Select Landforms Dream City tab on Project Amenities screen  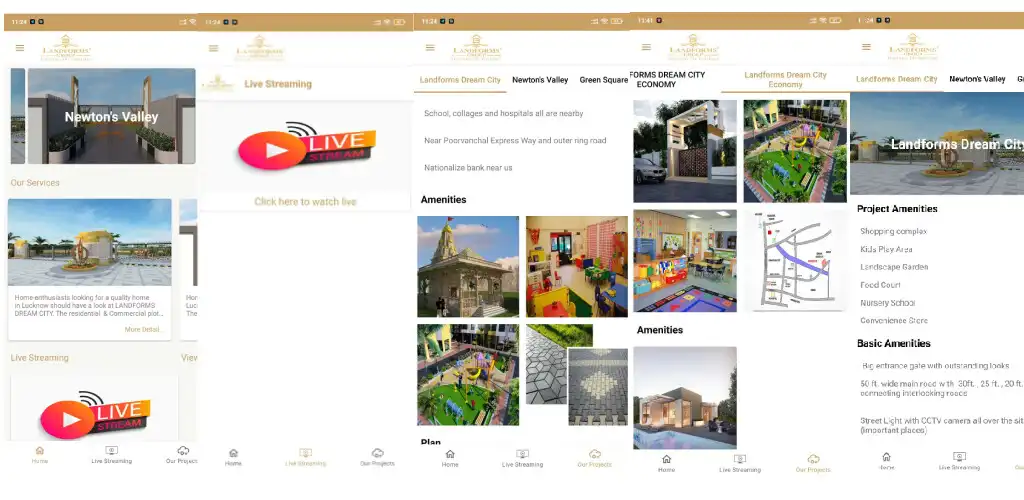coord(897,79)
